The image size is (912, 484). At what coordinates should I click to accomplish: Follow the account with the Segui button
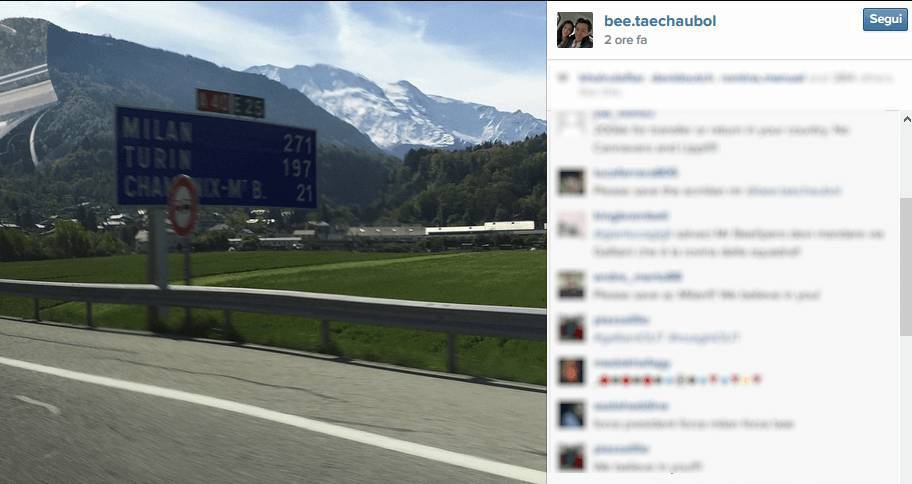[x=885, y=20]
